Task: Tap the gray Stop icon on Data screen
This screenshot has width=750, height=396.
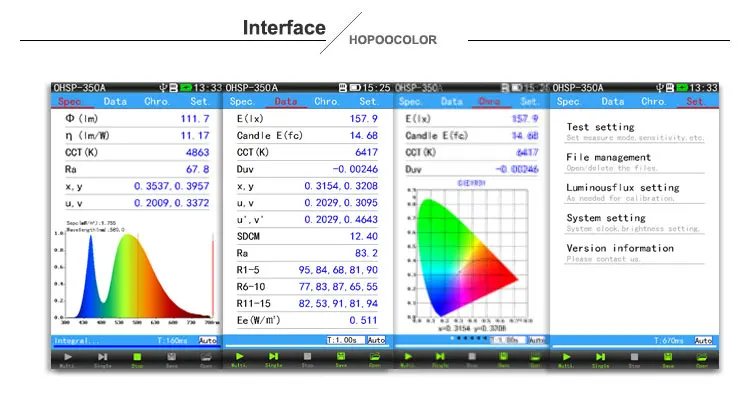Action: pyautogui.click(x=307, y=356)
